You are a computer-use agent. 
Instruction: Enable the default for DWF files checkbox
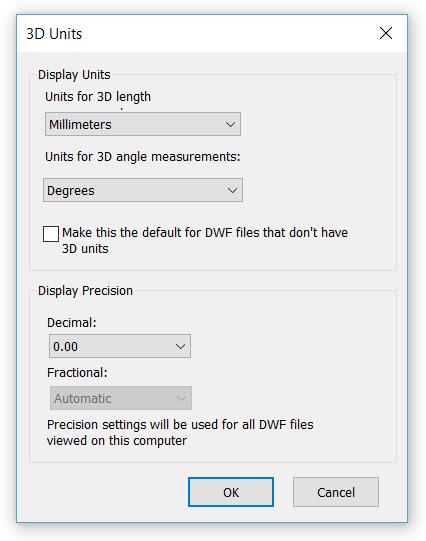point(51,234)
